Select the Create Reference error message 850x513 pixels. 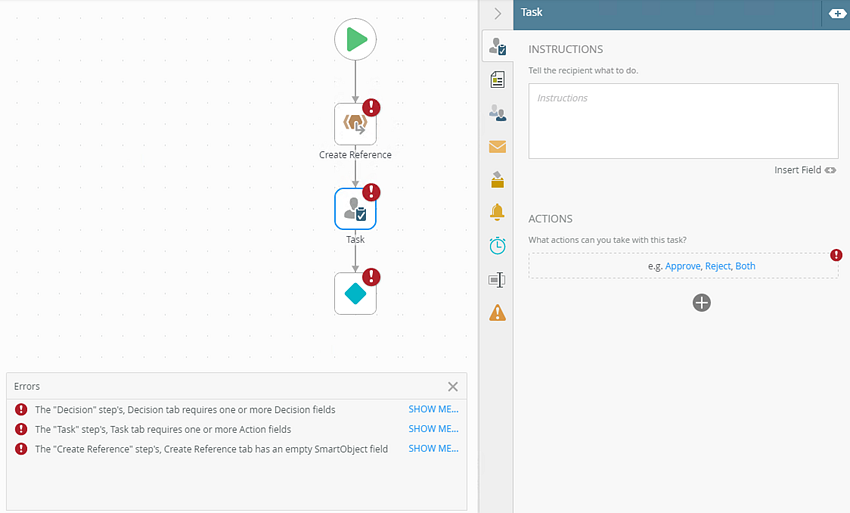211,449
